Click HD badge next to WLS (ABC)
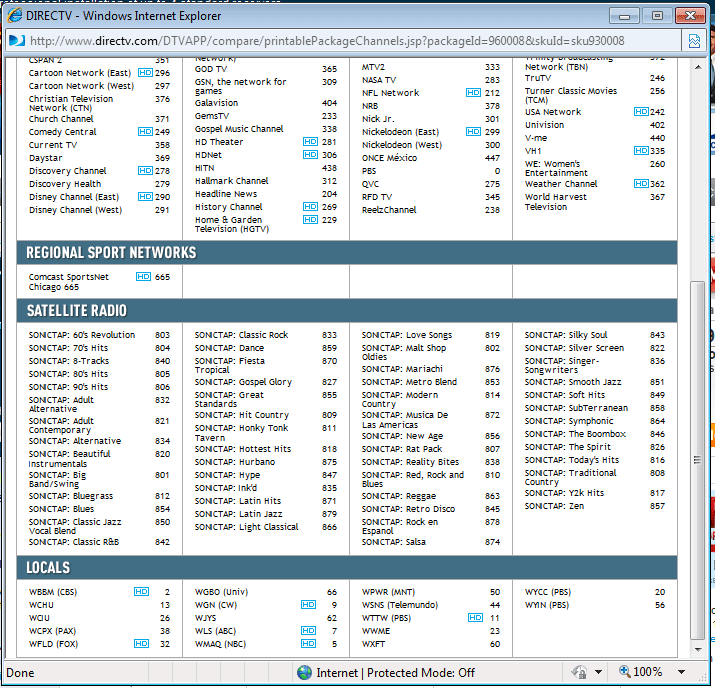 point(308,630)
